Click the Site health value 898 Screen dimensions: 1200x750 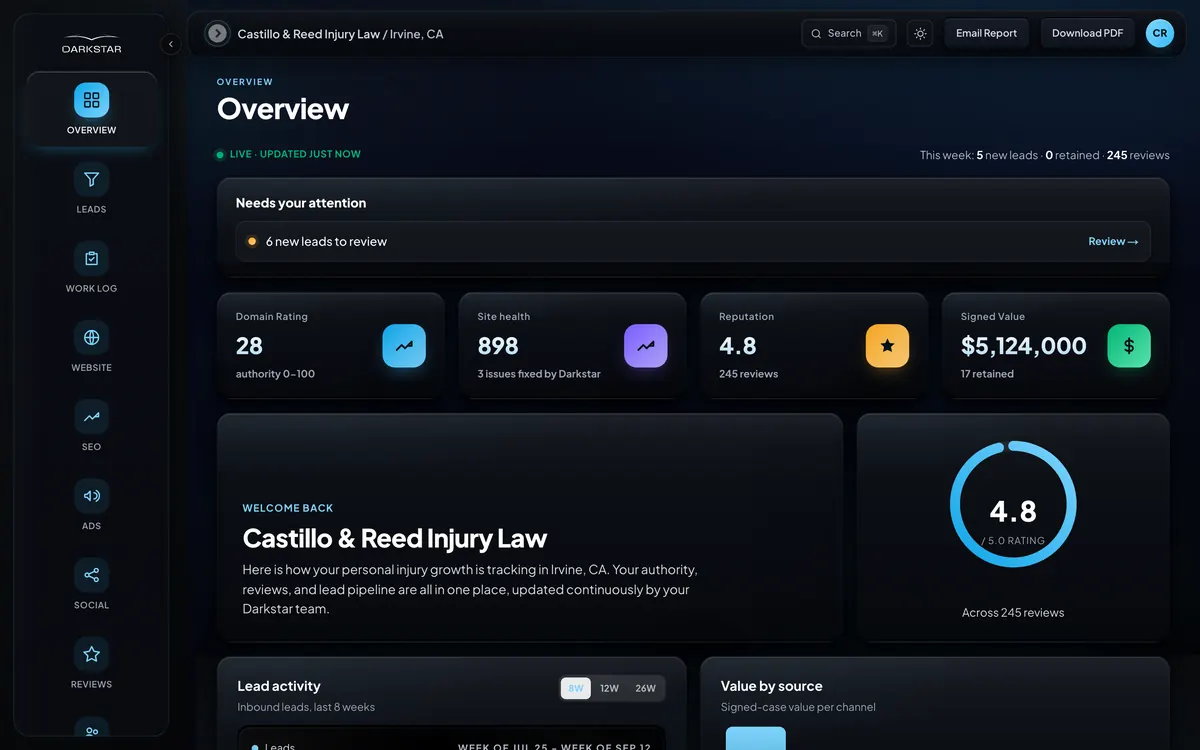(498, 346)
